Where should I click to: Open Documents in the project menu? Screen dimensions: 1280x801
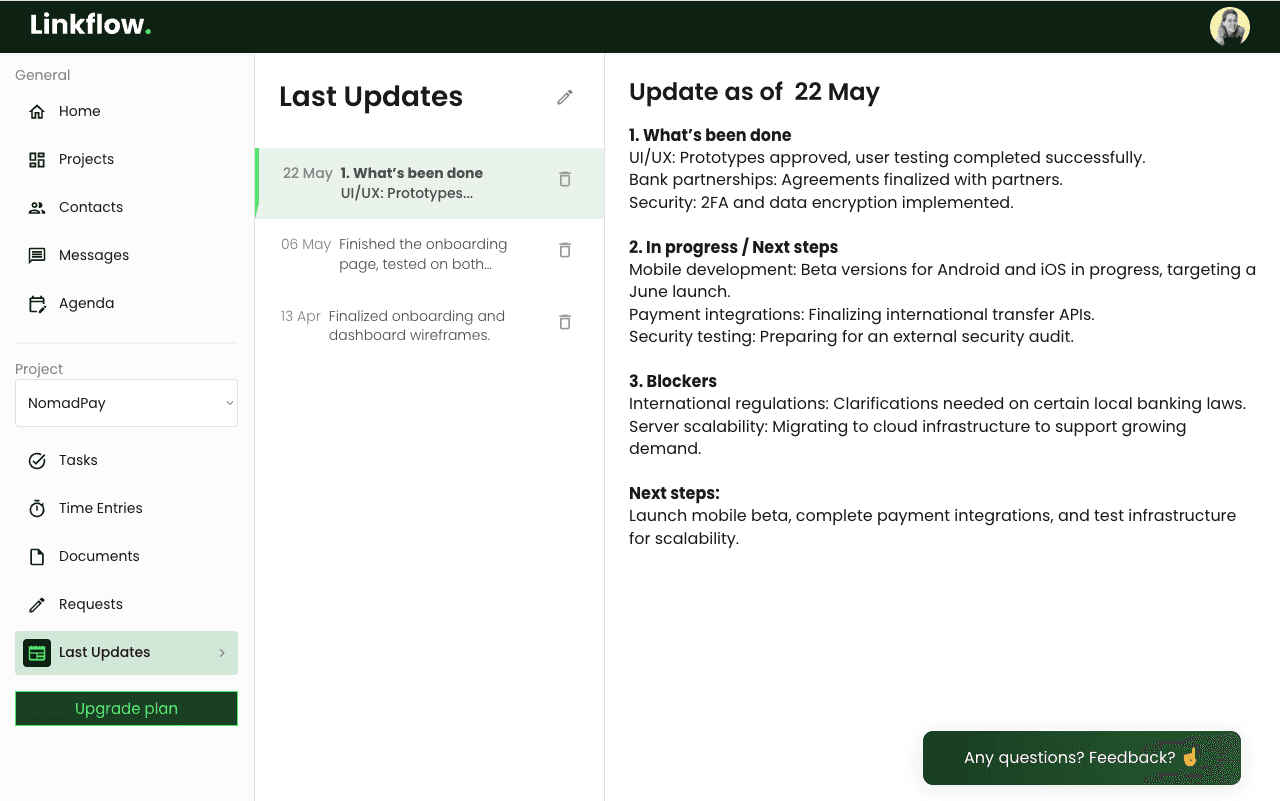pyautogui.click(x=126, y=556)
